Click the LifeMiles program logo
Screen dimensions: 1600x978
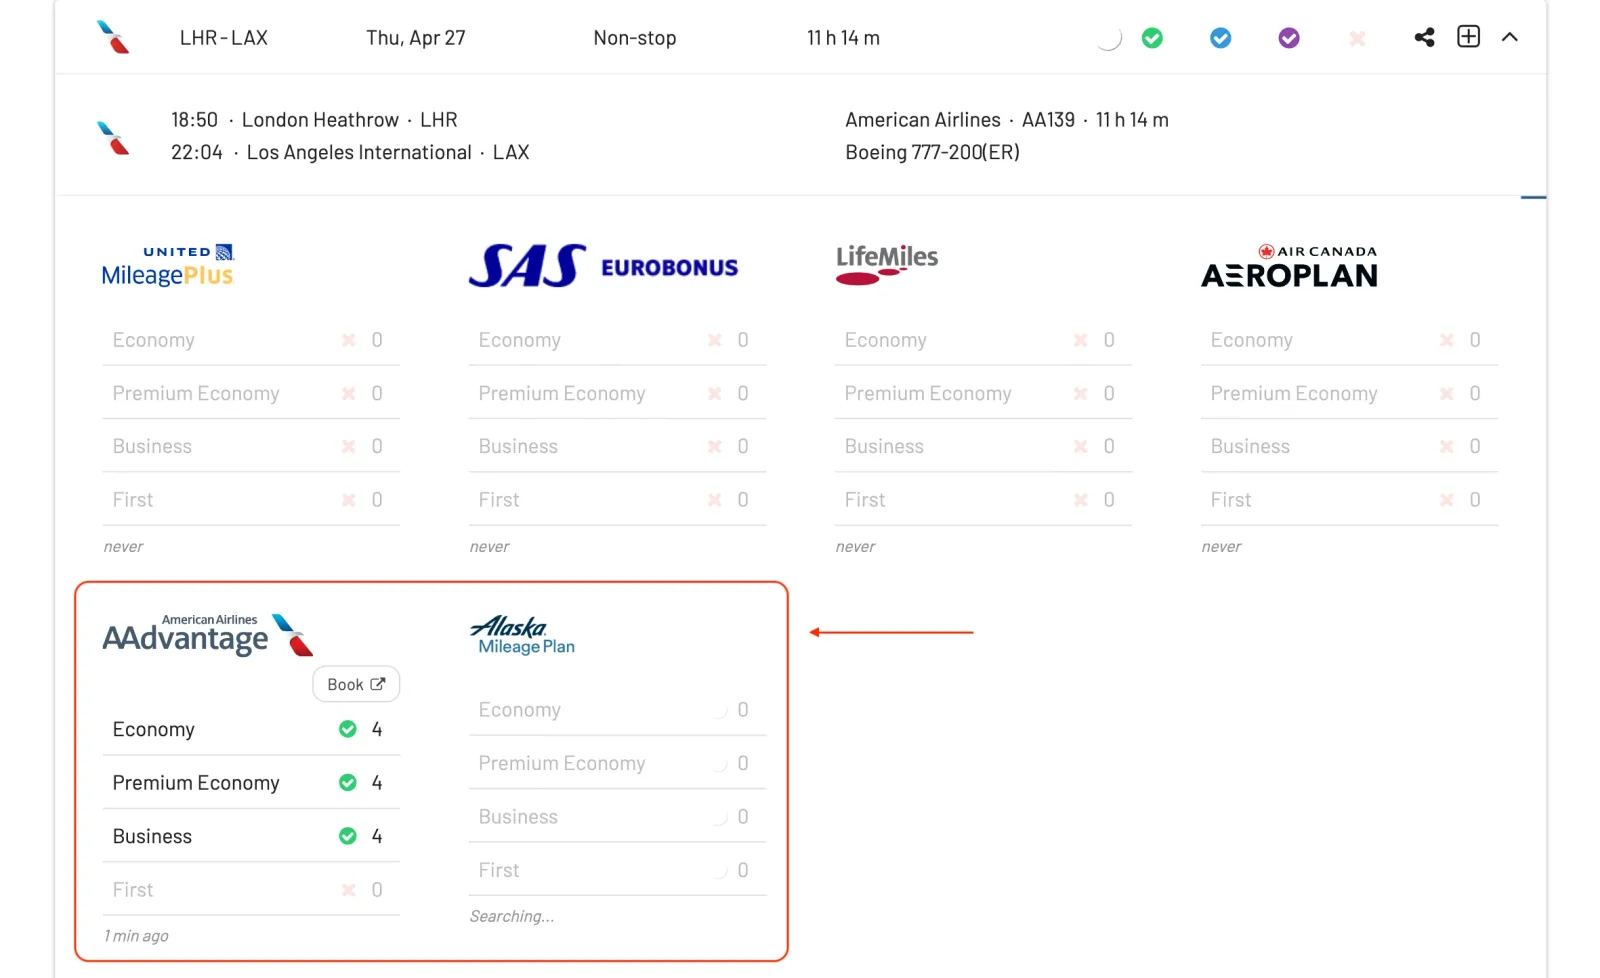click(x=887, y=264)
